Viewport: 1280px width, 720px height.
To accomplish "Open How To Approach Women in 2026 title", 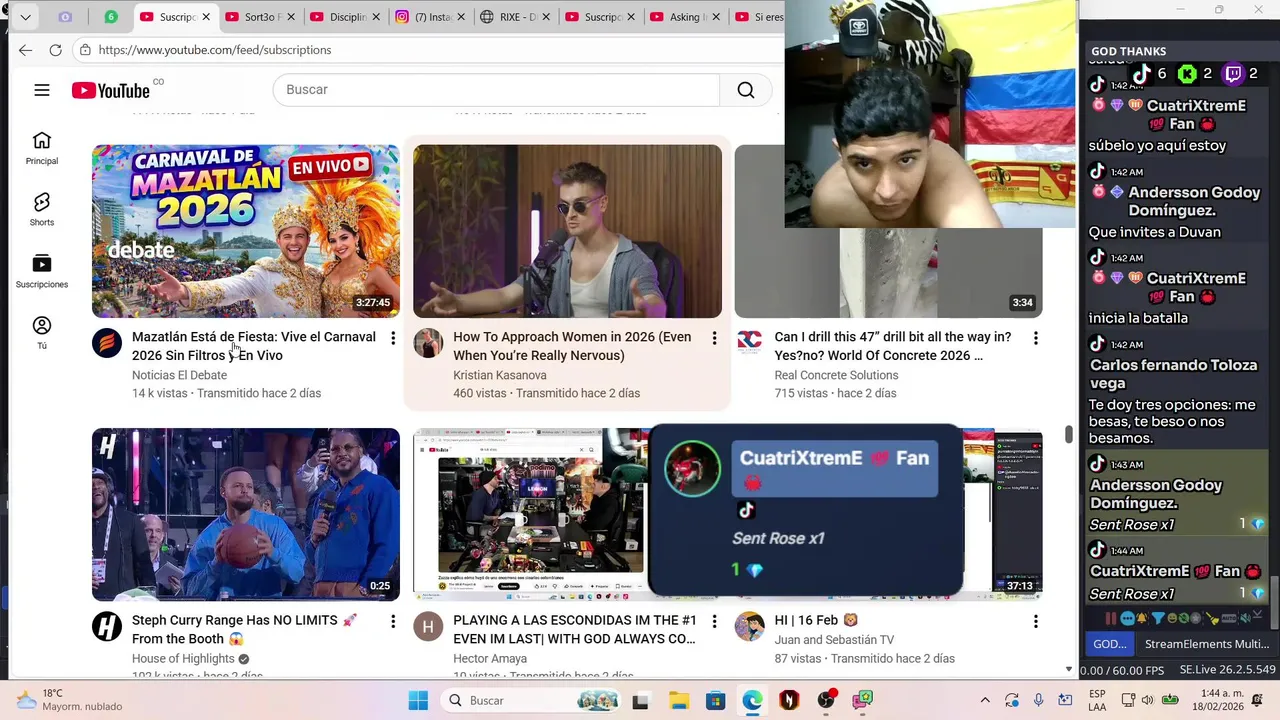I will [572, 346].
